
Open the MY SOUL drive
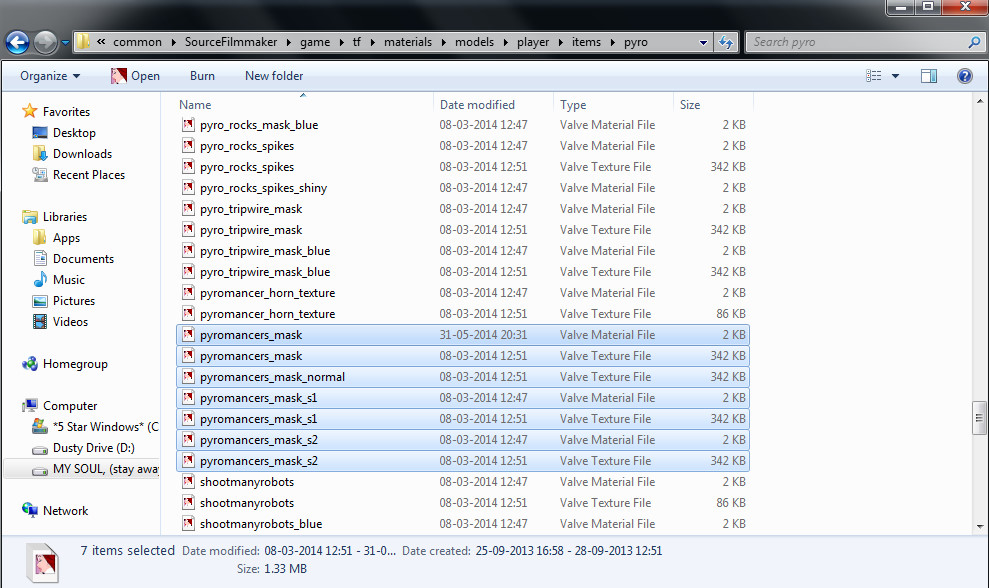click(x=105, y=469)
